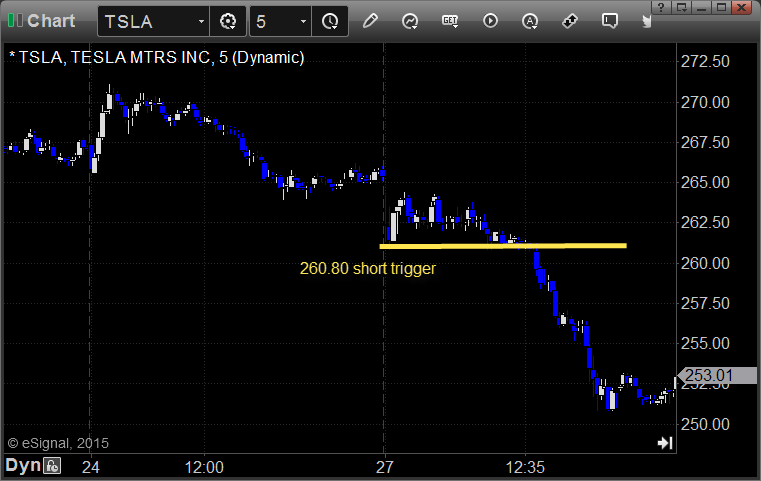This screenshot has height=481, width=761.
Task: Select the pencil drawing tools icon
Action: (370, 21)
